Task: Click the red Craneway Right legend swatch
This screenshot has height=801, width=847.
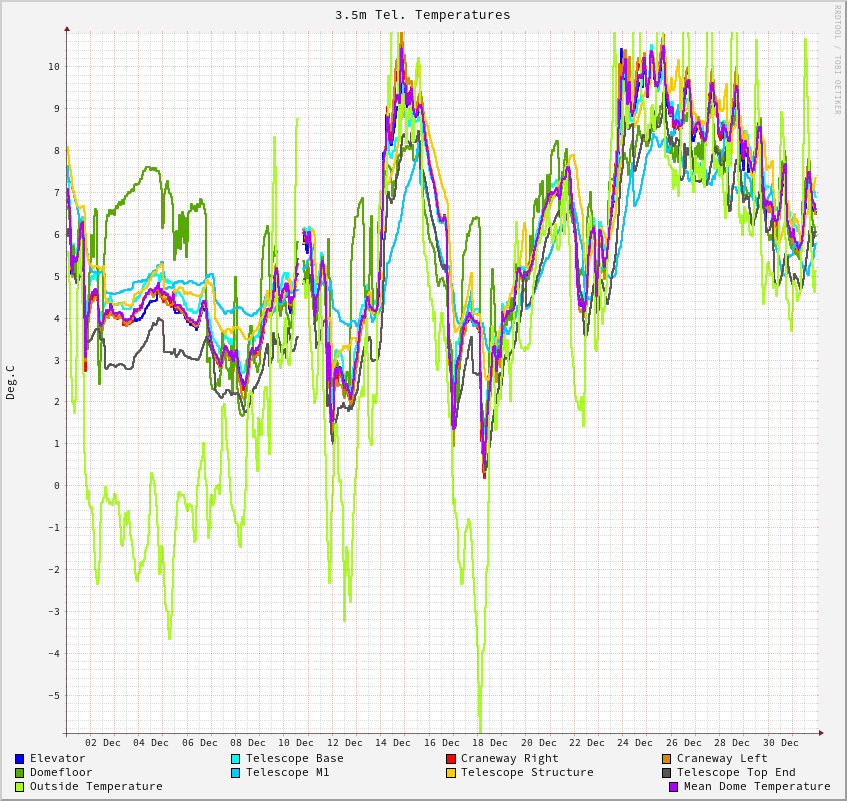Action: coord(451,759)
